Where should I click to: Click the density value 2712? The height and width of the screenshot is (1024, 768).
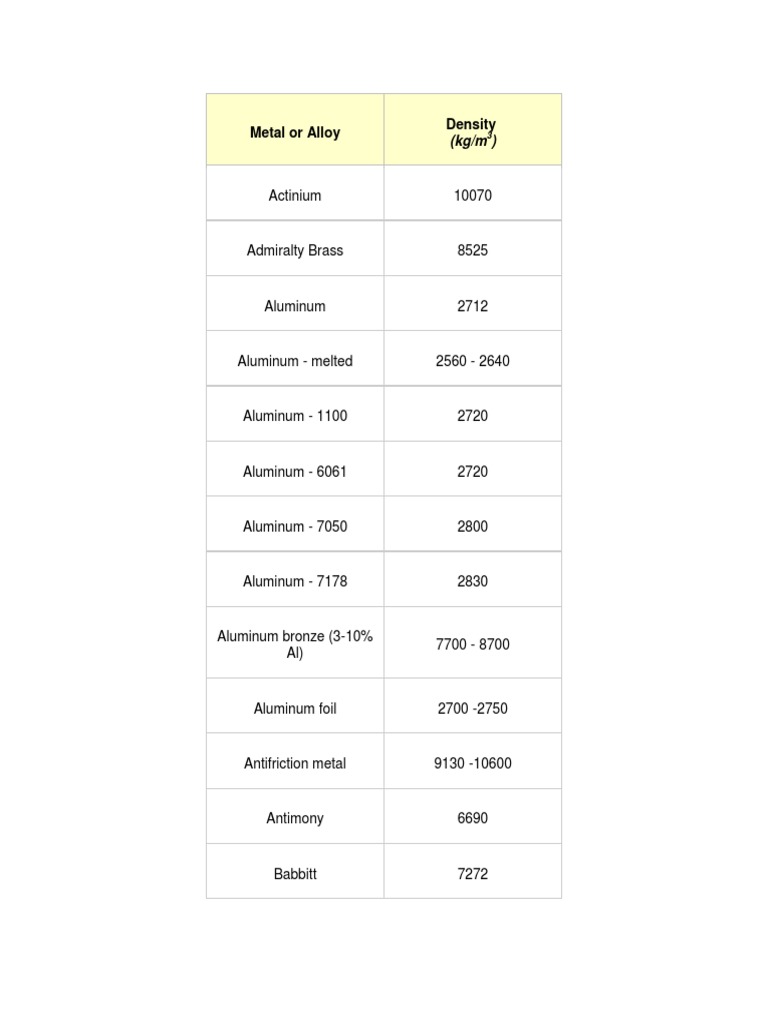coord(472,306)
